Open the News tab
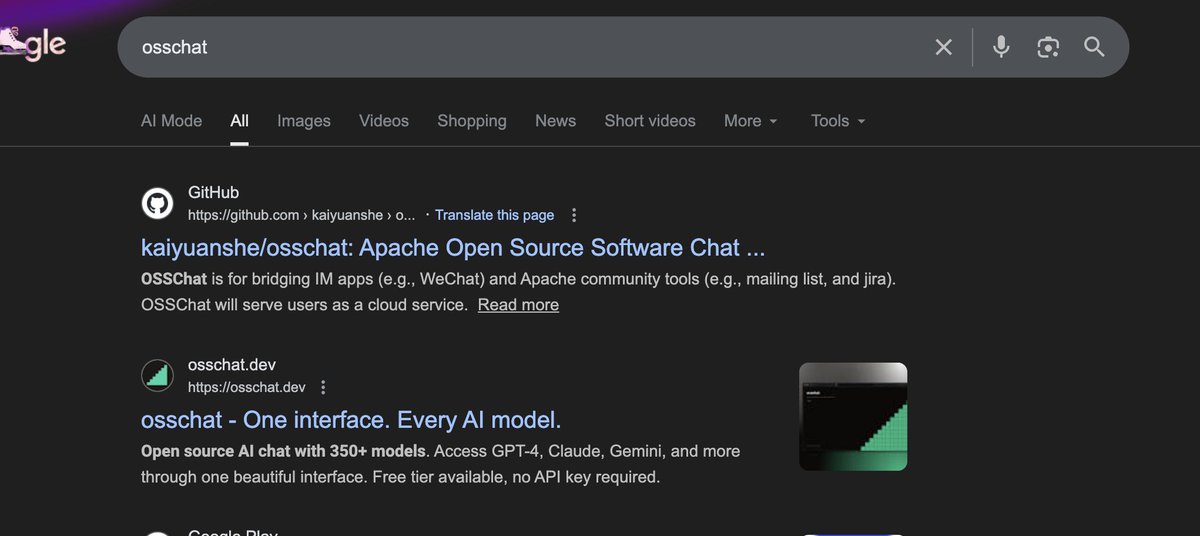This screenshot has width=1200, height=536. [555, 121]
